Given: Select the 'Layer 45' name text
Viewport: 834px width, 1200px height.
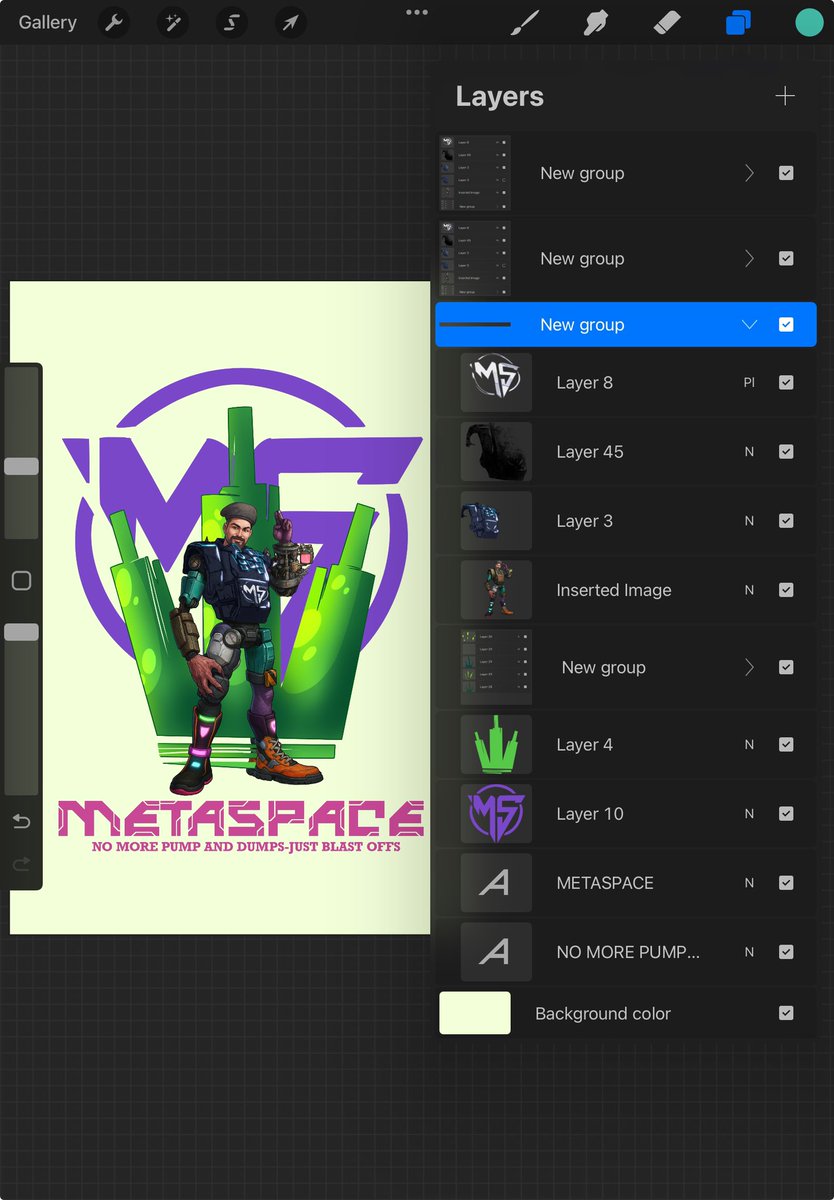Looking at the screenshot, I should point(590,452).
